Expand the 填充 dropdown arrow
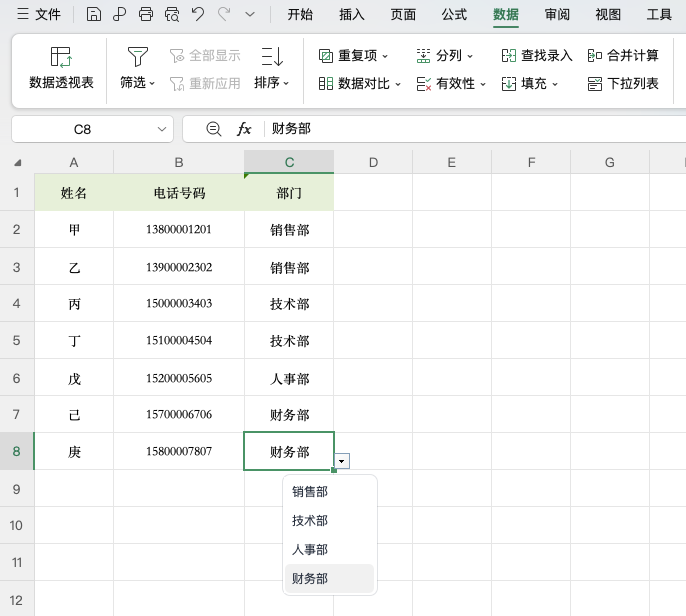686x616 pixels. [555, 84]
